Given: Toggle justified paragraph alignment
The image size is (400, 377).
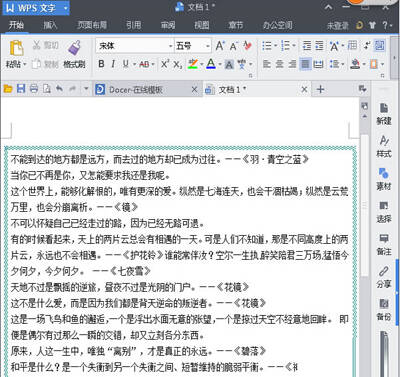Looking at the screenshot, I should (x=305, y=64).
